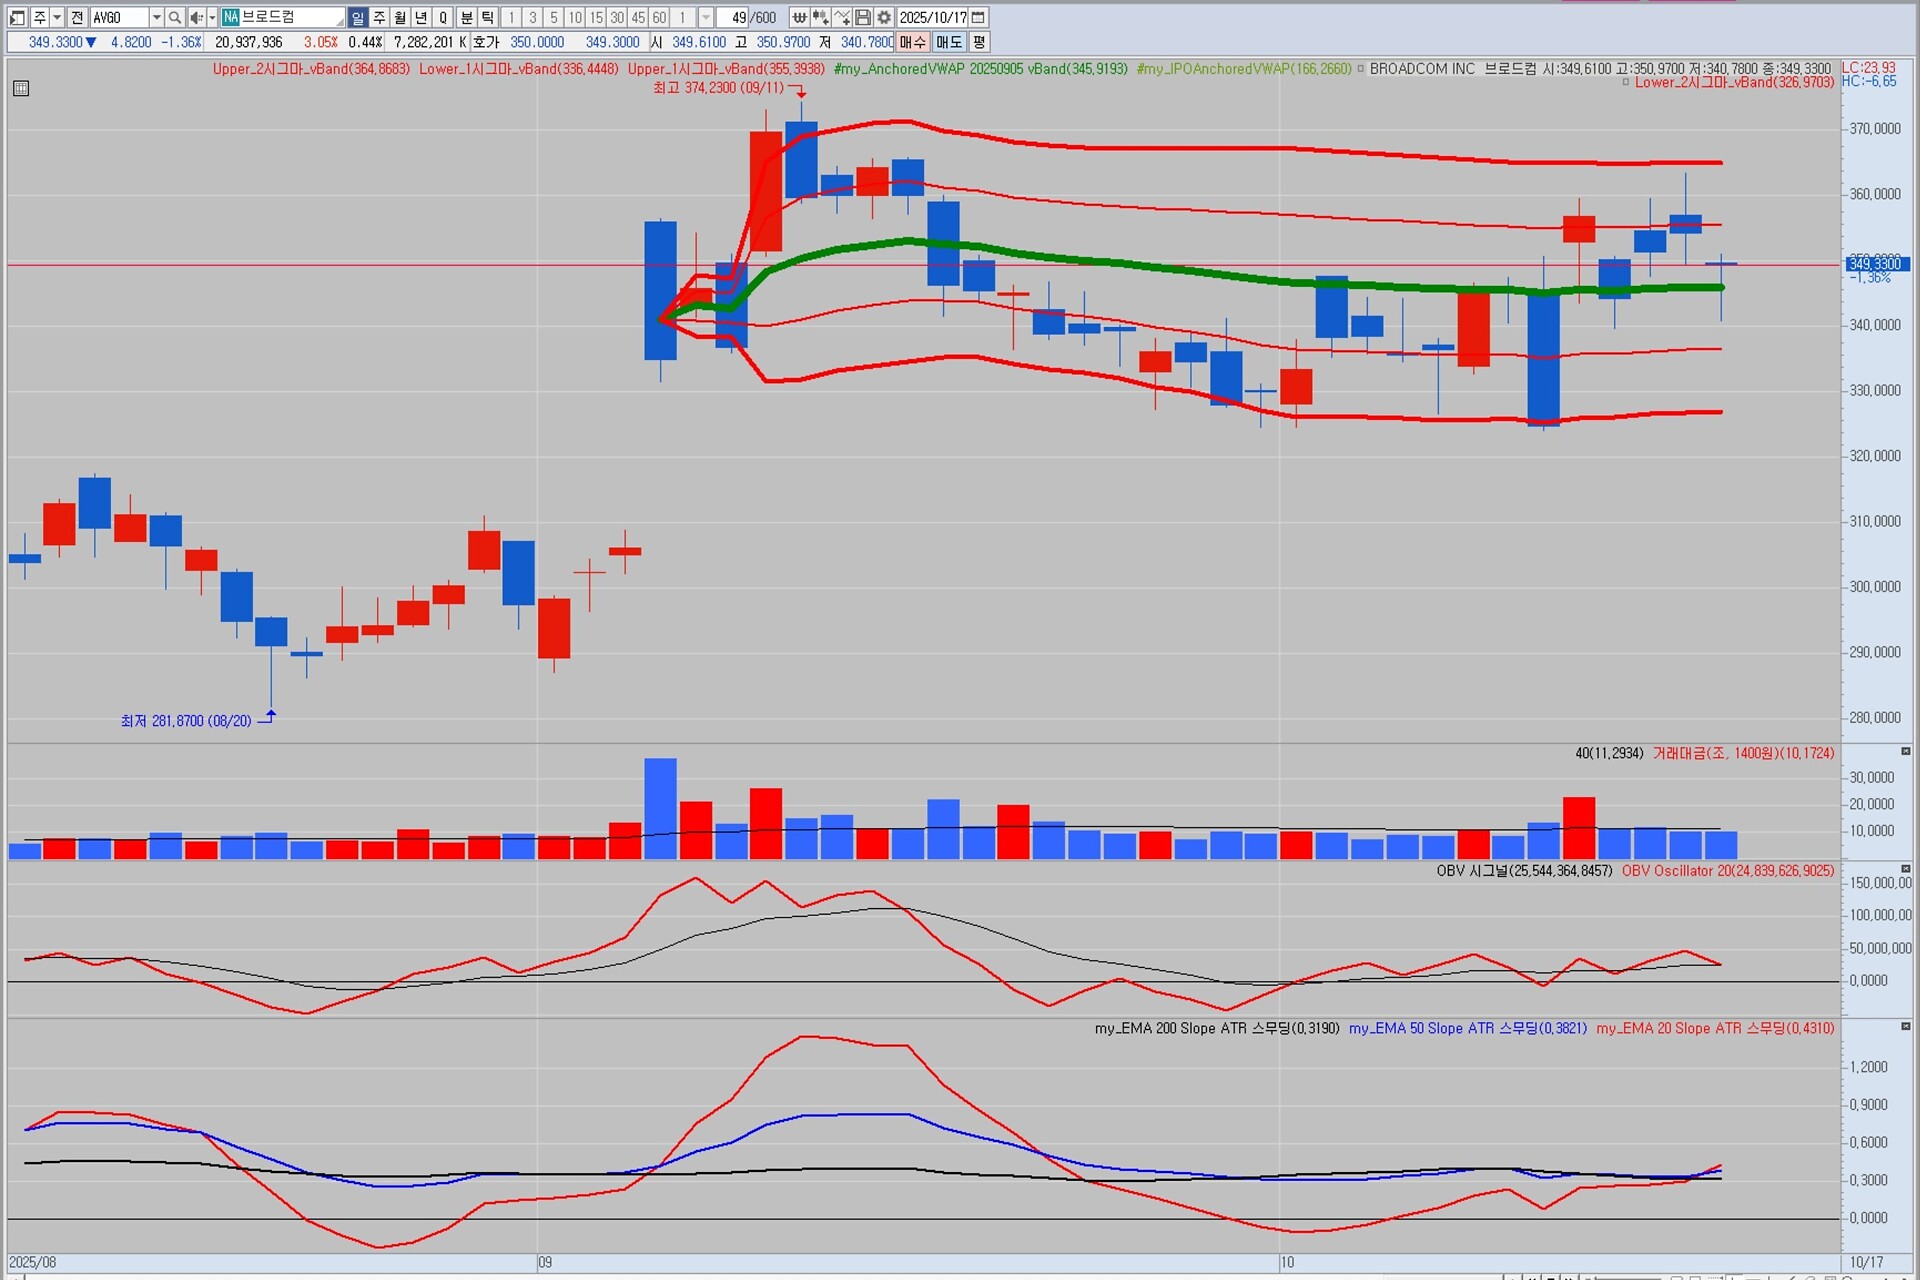Switch to monthly (월) period
This screenshot has width=1920, height=1280.
pyautogui.click(x=400, y=17)
